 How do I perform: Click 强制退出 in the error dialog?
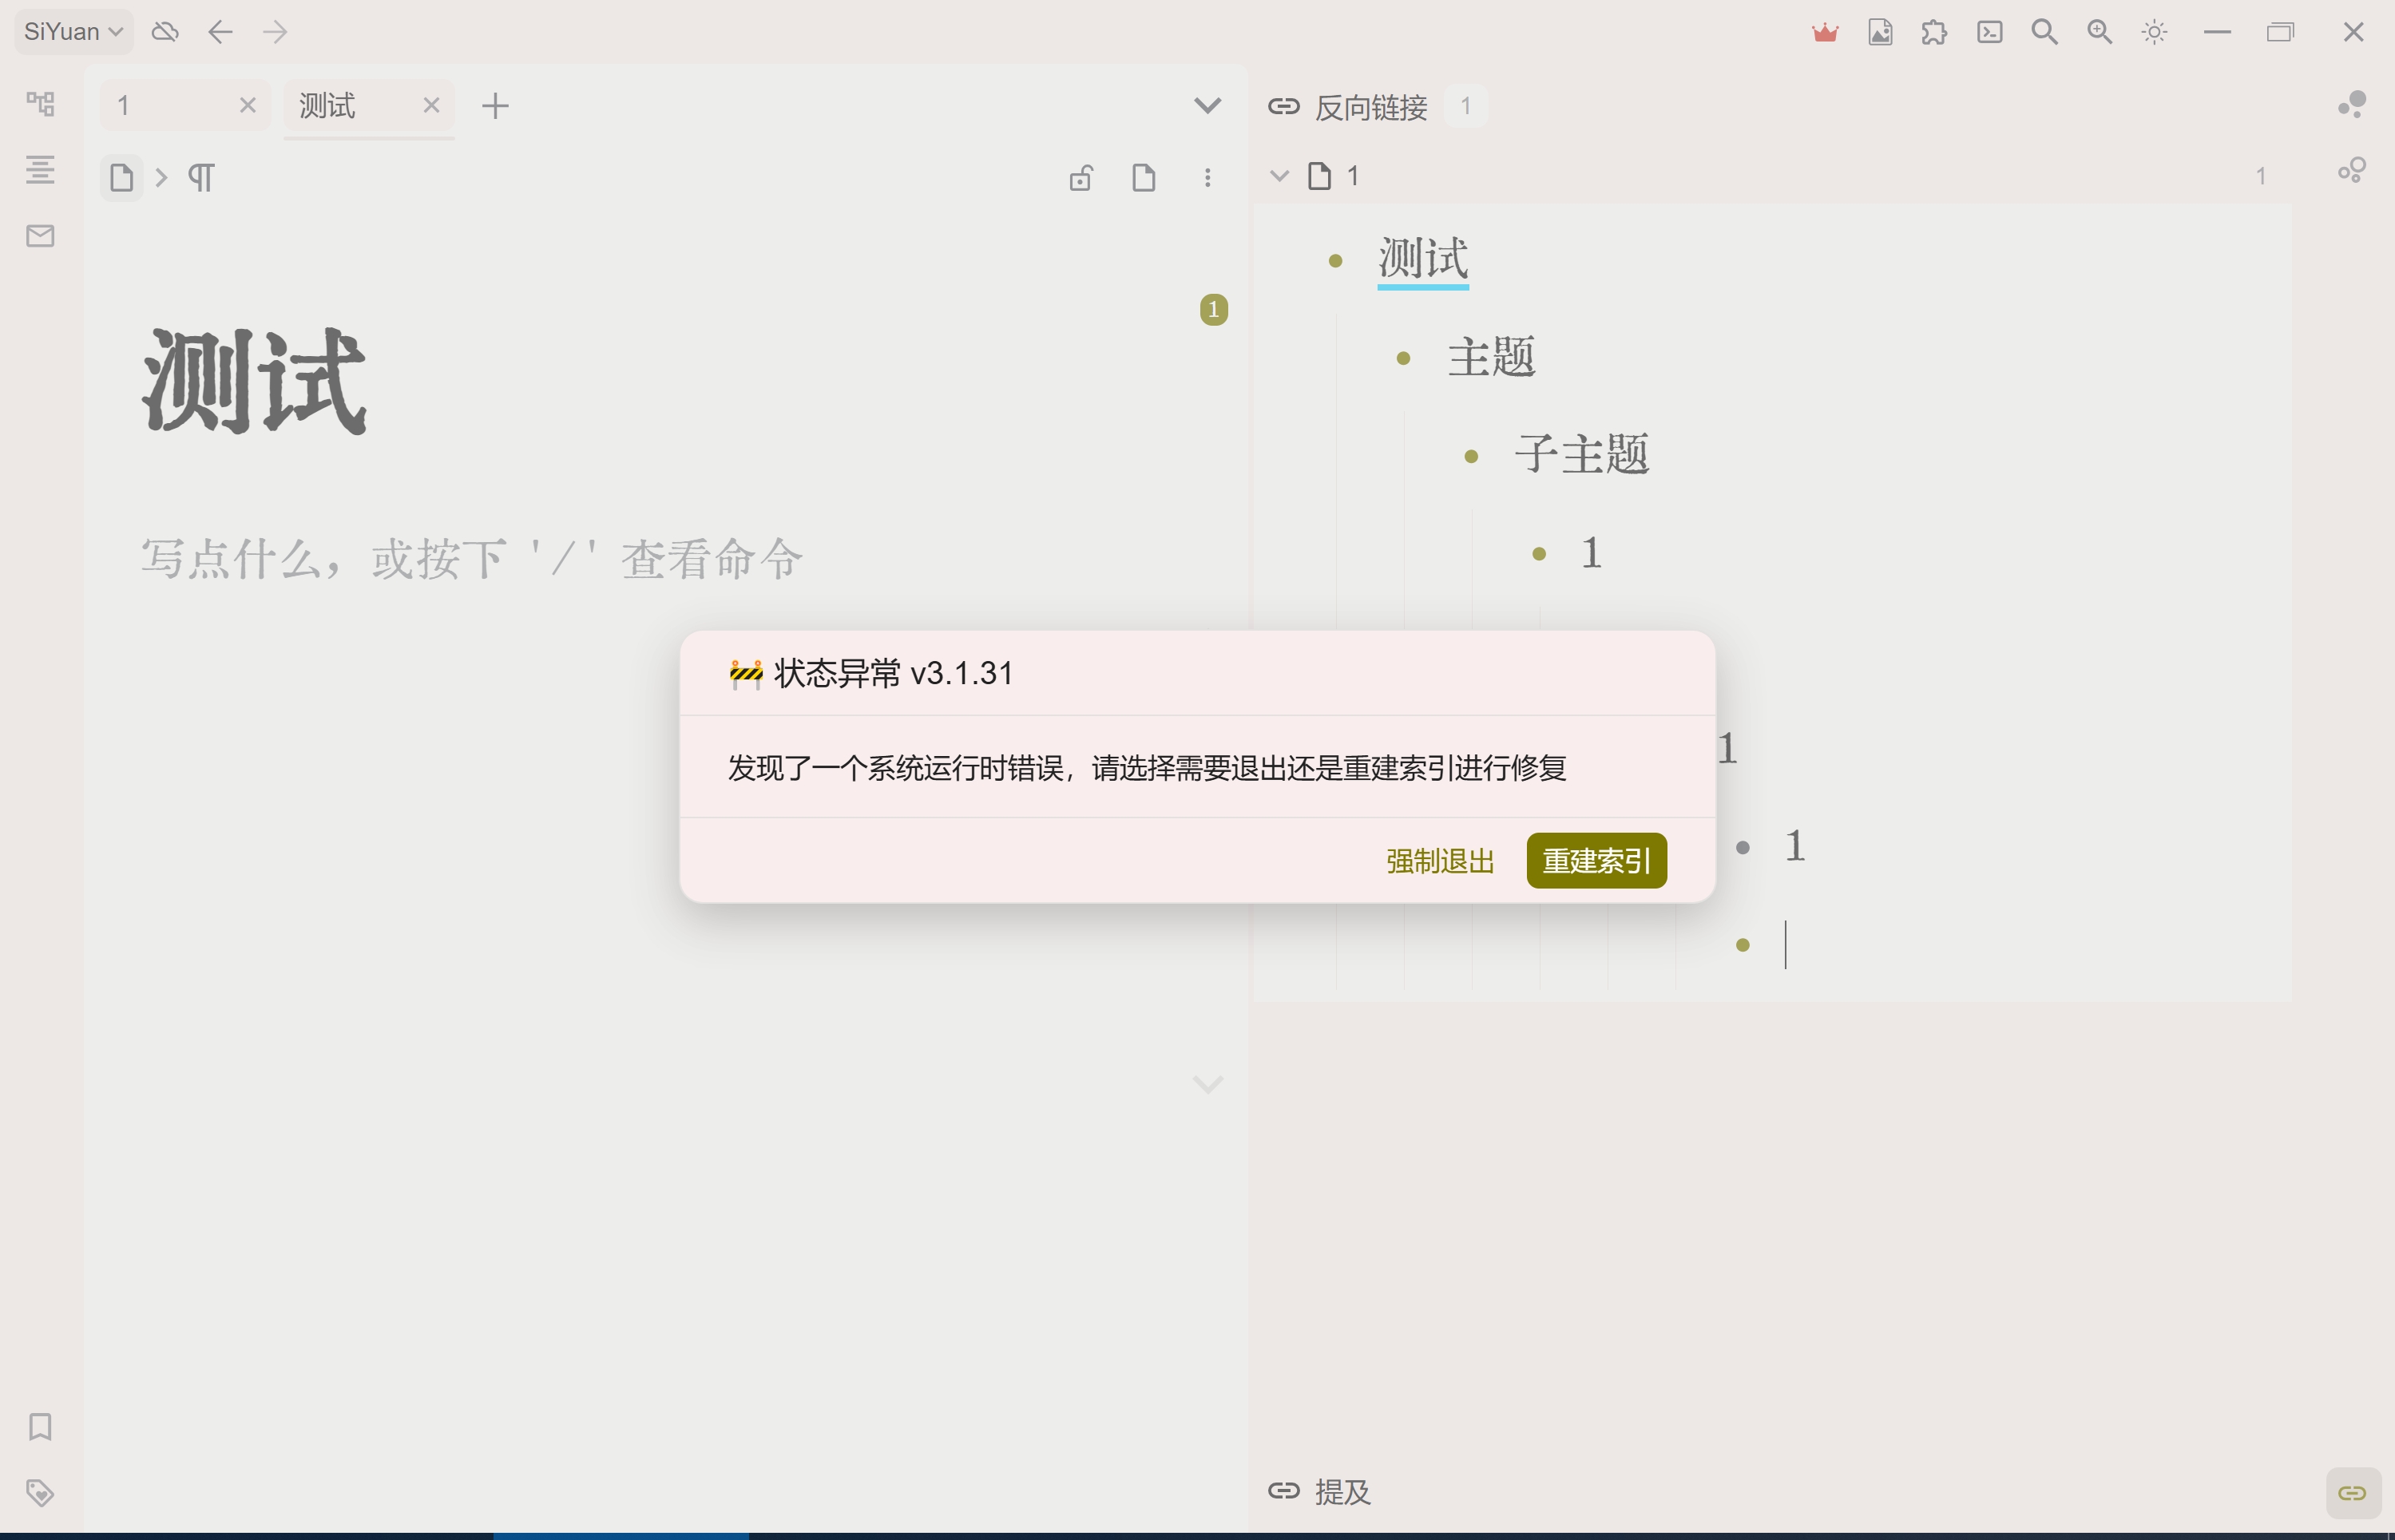pyautogui.click(x=1439, y=860)
